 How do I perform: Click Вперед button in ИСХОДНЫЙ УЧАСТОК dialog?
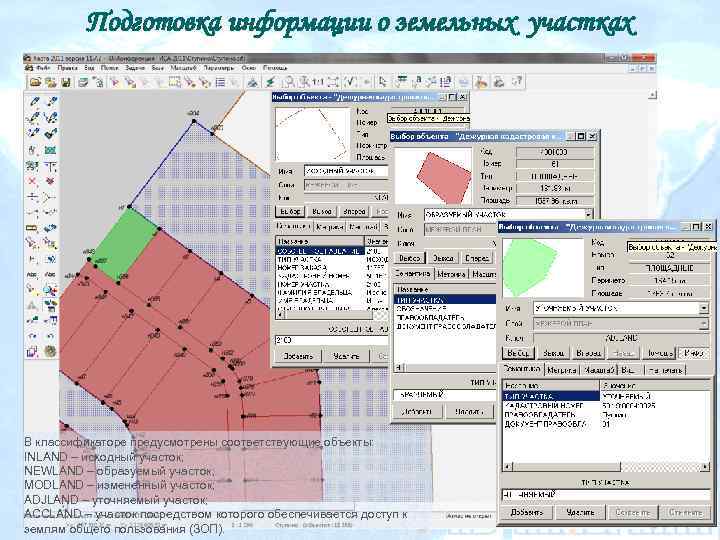point(354,212)
